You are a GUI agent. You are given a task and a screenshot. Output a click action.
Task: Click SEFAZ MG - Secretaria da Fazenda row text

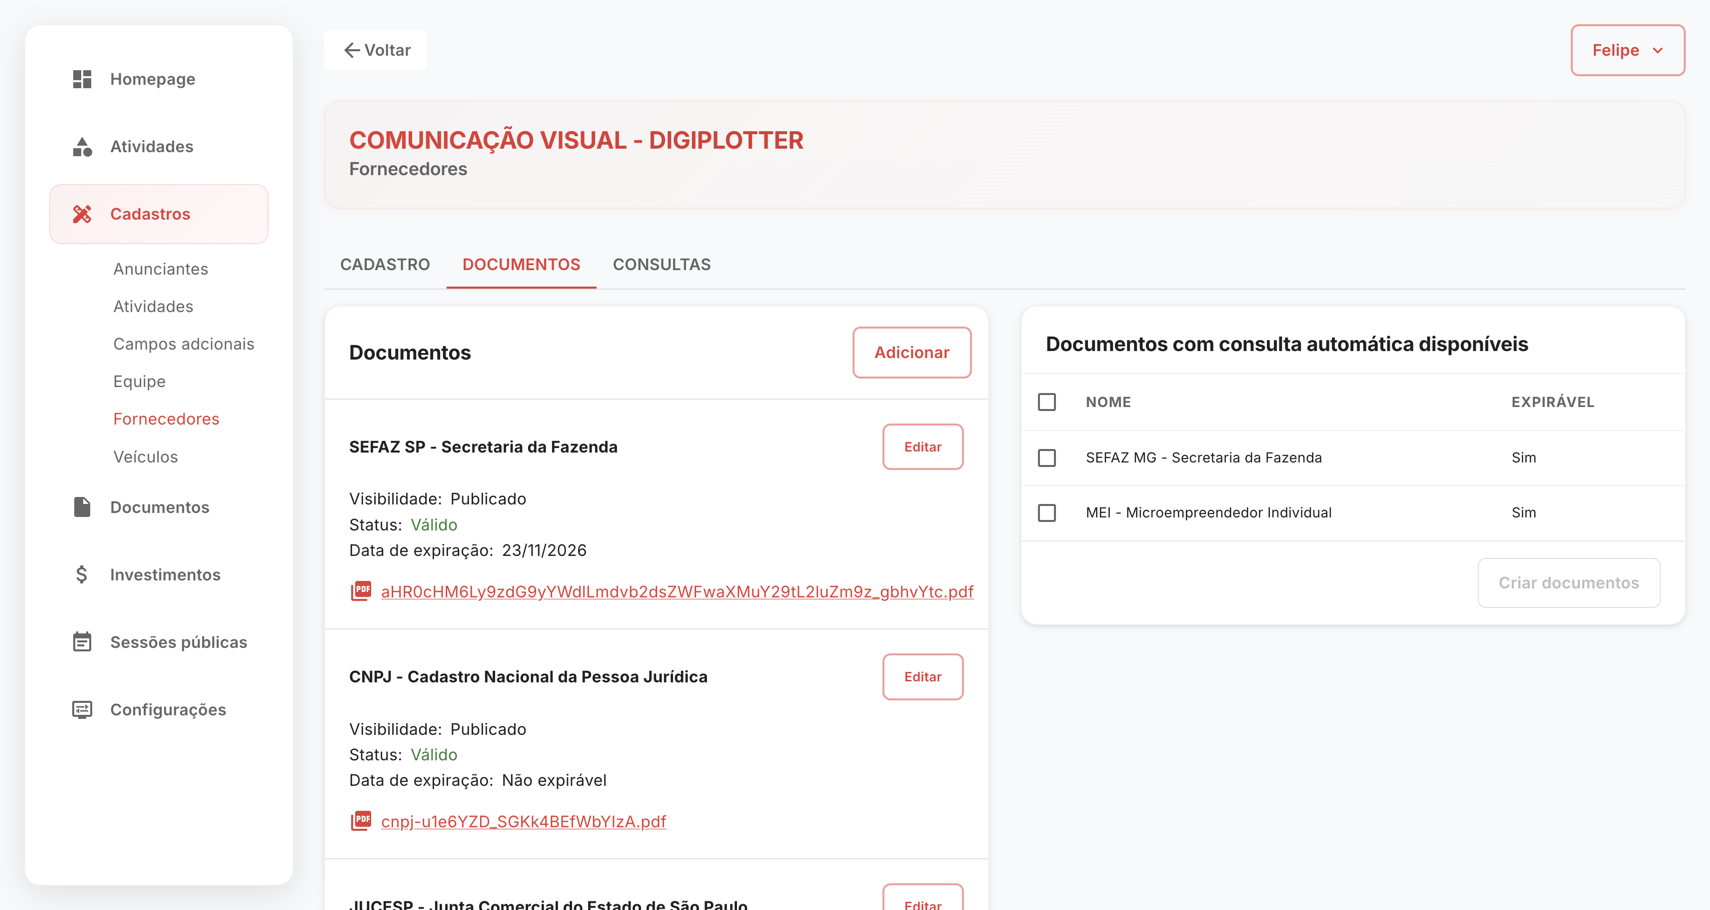[1204, 458]
